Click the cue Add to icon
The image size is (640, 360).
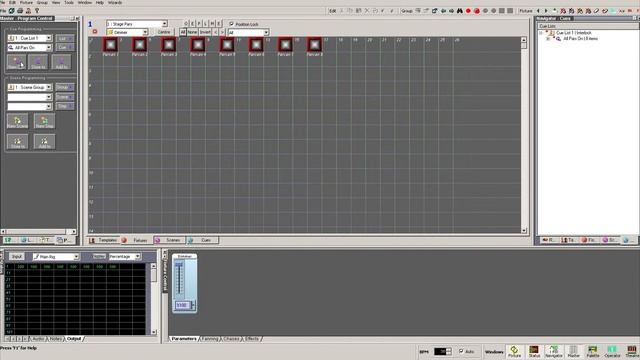[61, 62]
